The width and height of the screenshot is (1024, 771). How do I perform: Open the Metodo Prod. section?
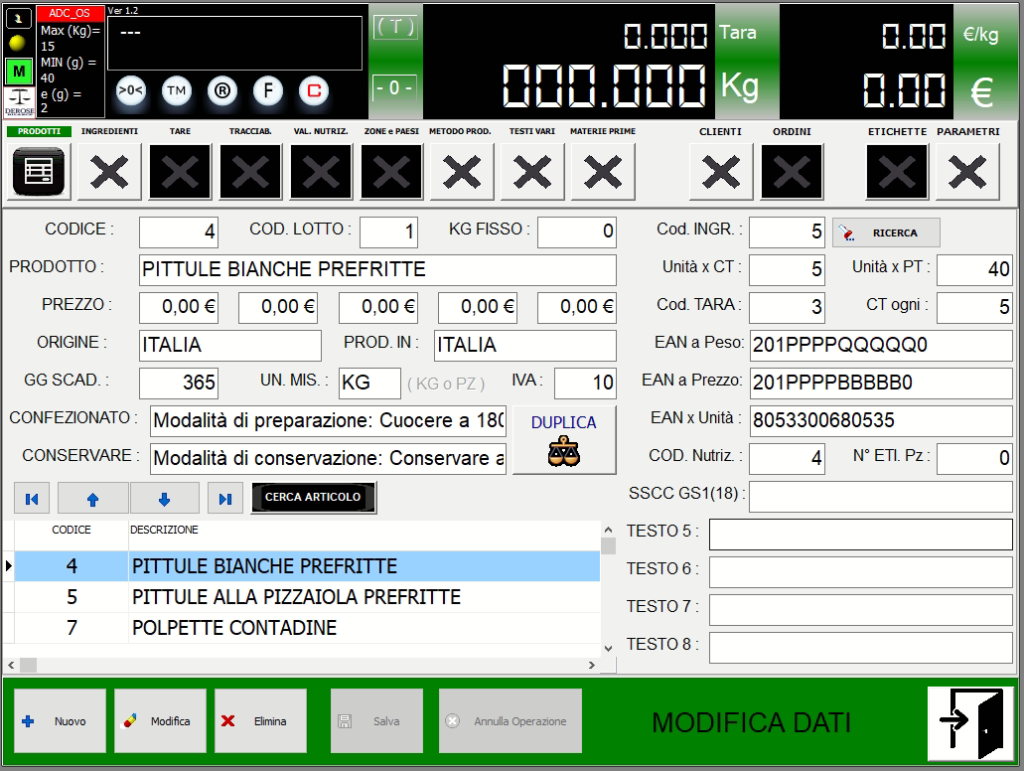click(x=461, y=172)
